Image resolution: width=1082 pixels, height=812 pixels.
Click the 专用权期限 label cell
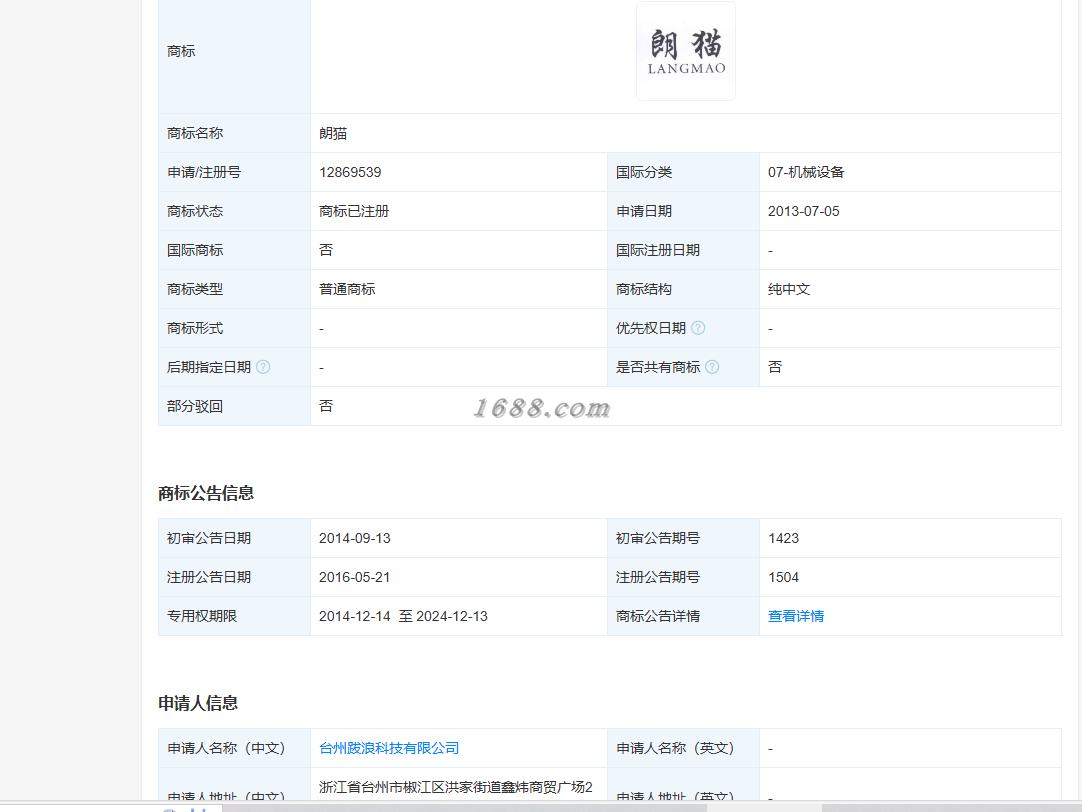pos(235,616)
